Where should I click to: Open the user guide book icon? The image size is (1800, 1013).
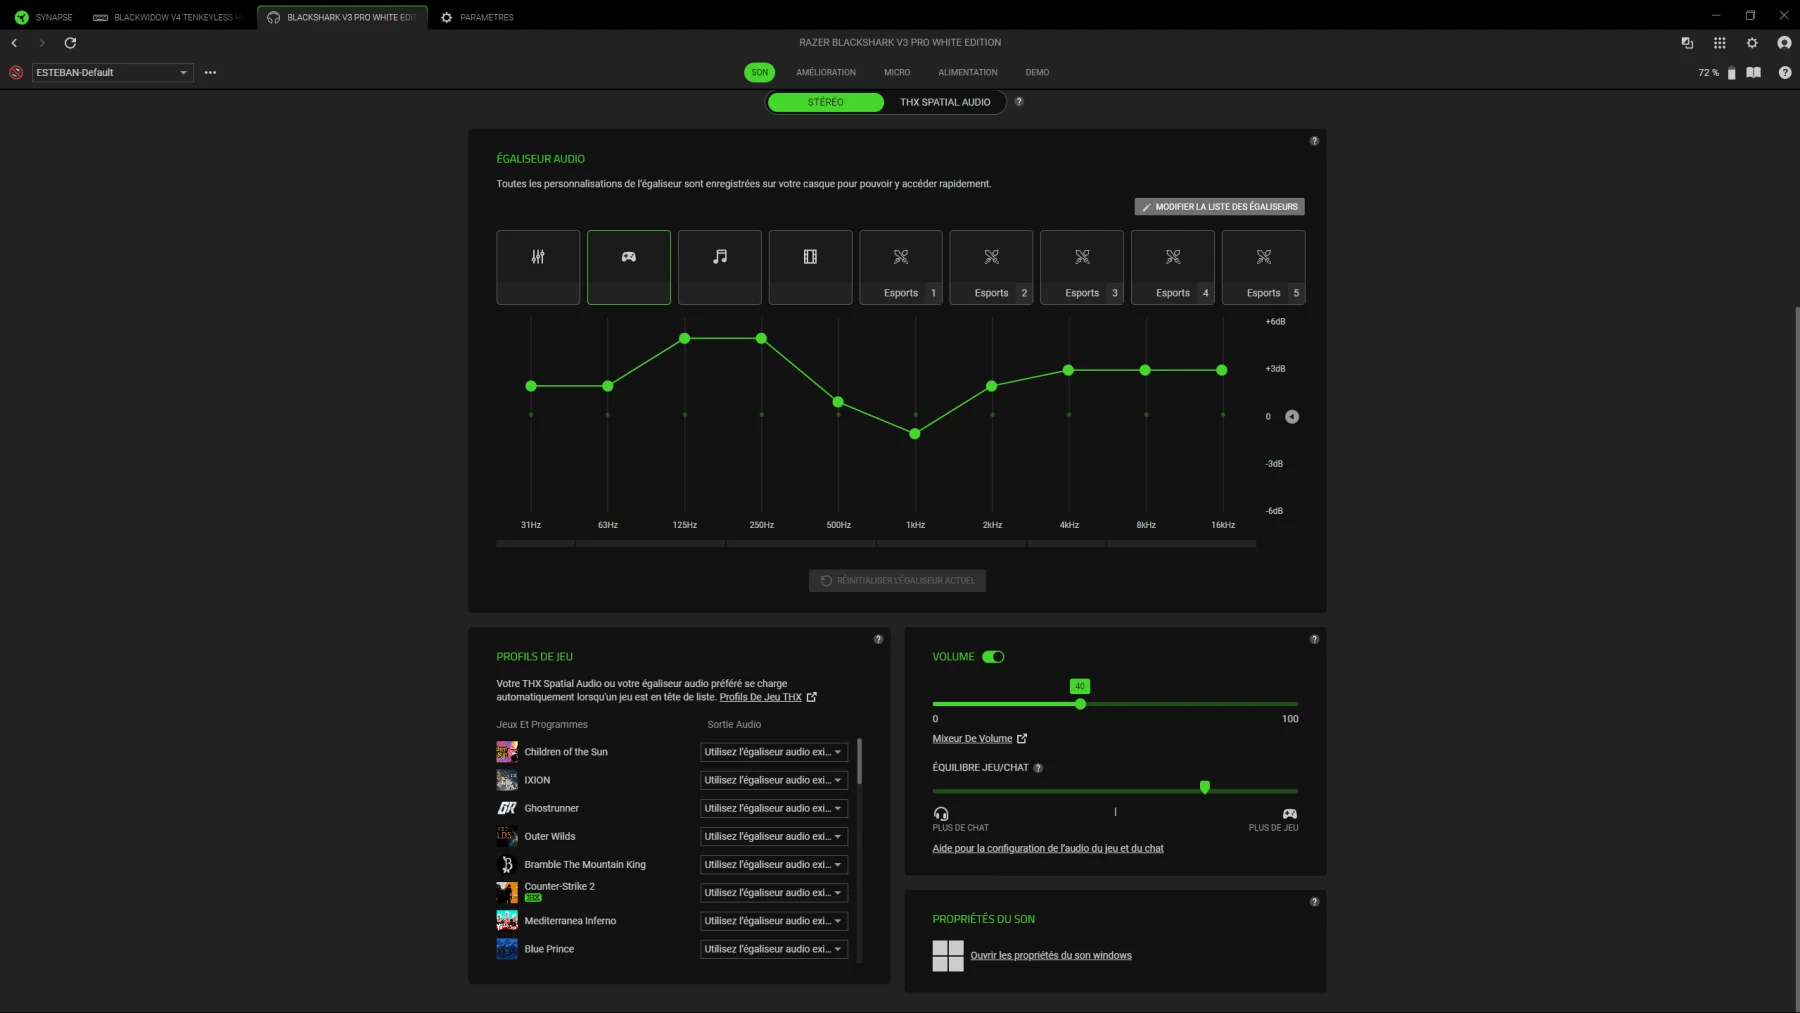pos(1753,72)
